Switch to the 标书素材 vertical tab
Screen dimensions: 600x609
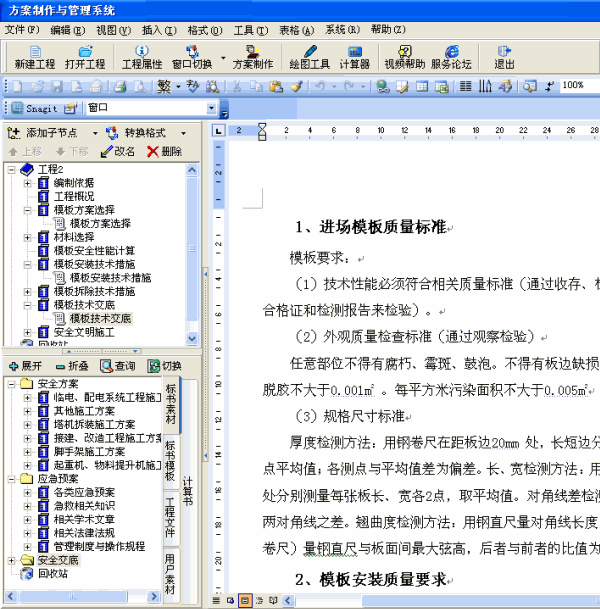171,405
